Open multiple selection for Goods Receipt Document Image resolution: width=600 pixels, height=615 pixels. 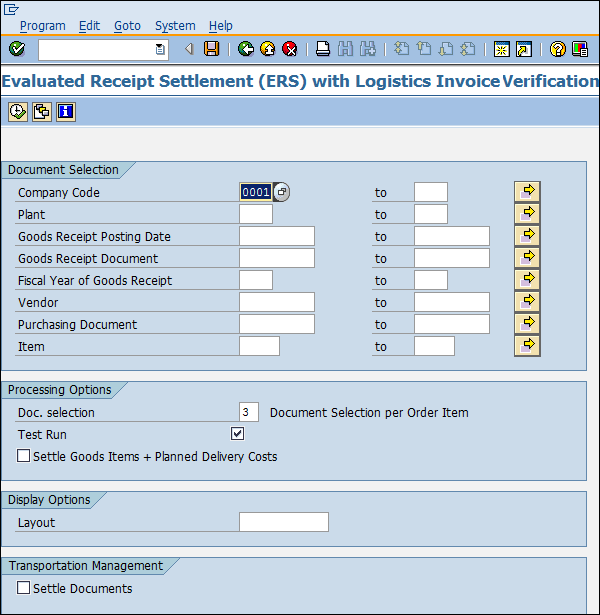pos(527,258)
